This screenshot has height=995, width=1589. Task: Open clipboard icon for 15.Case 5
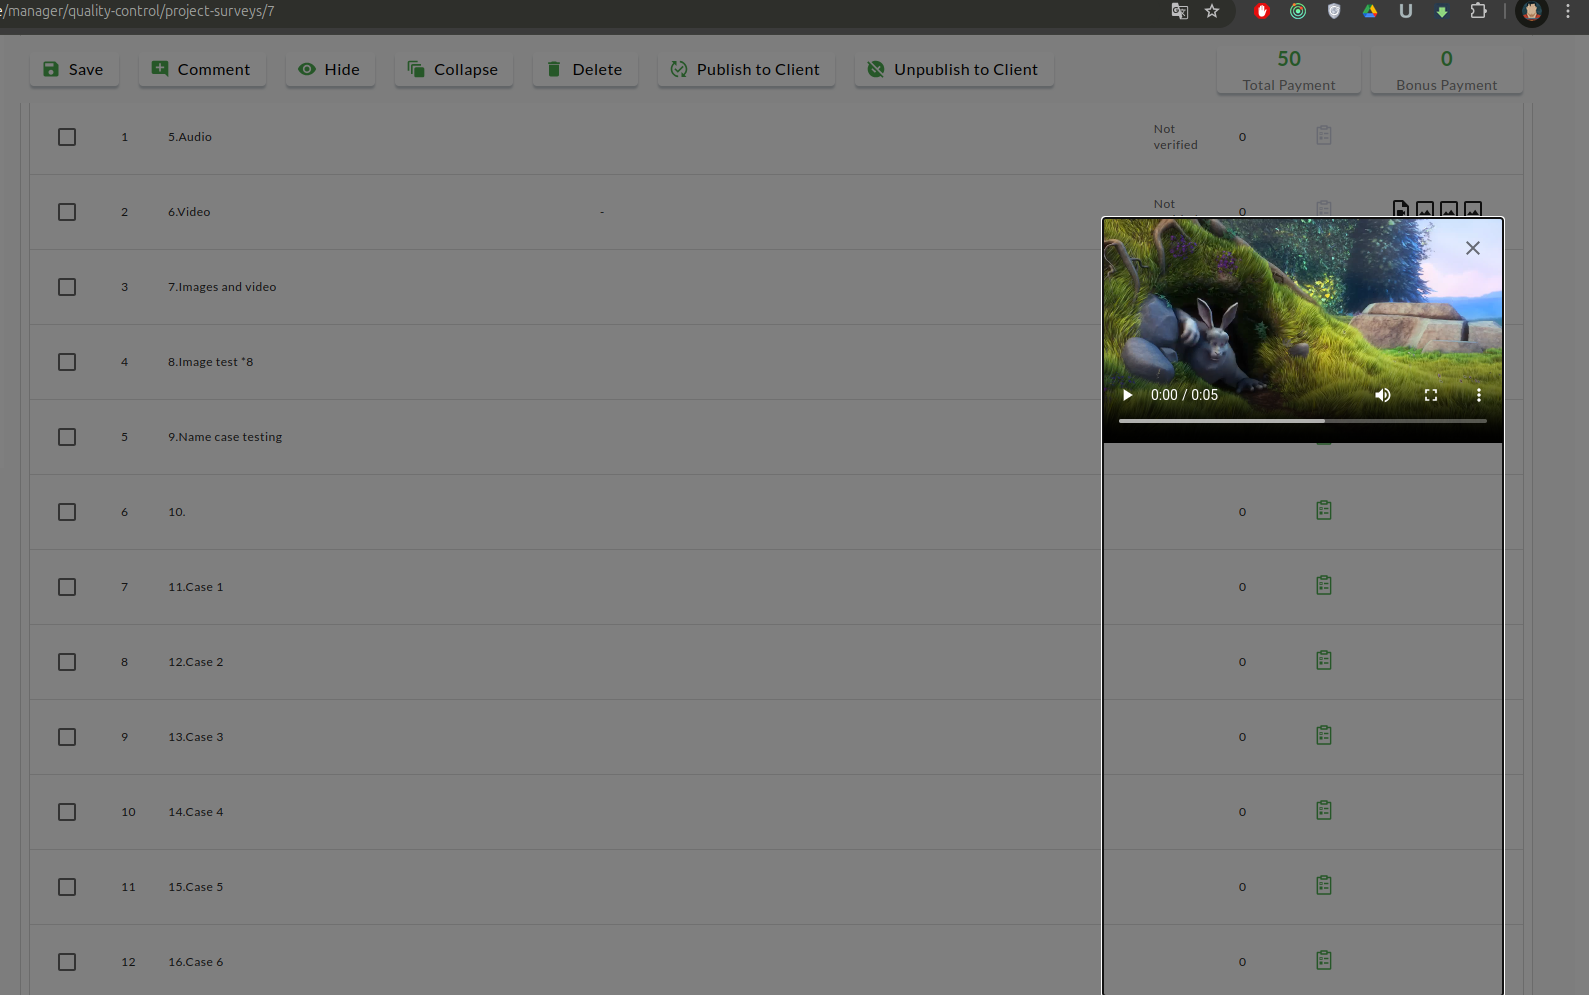[1324, 885]
